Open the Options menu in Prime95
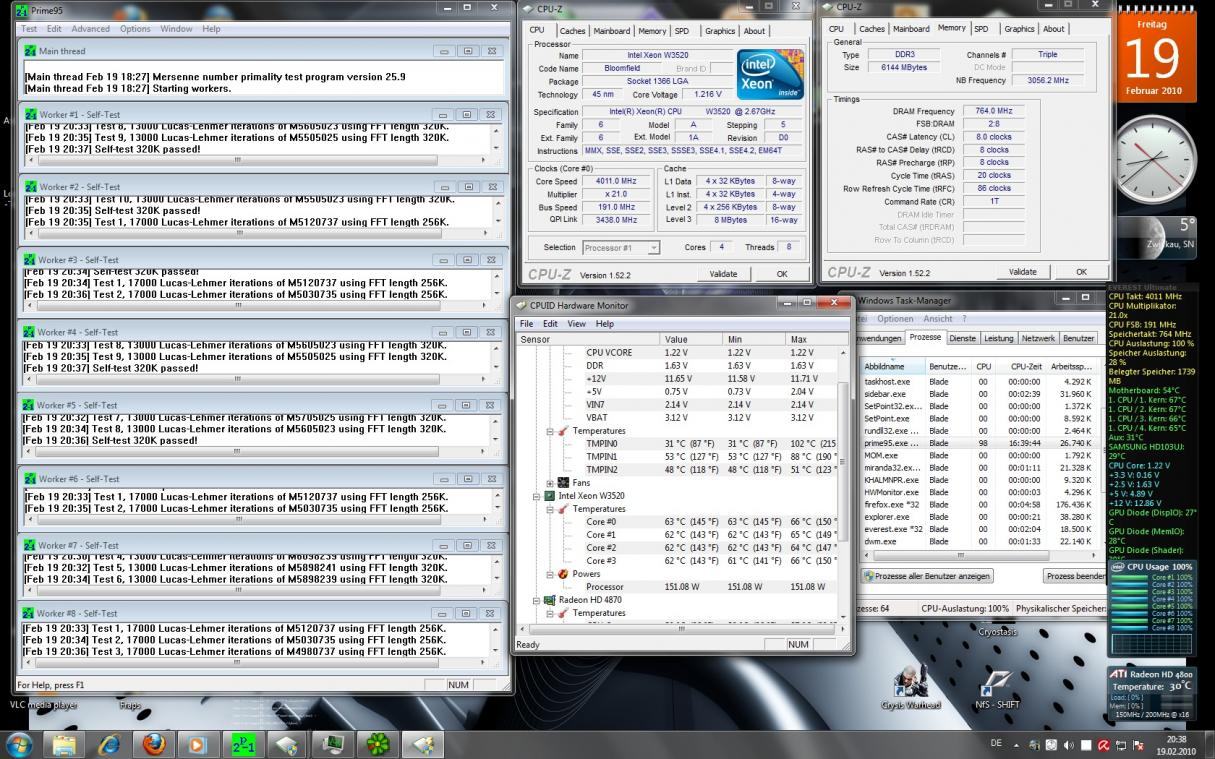The height and width of the screenshot is (759, 1215). 135,29
